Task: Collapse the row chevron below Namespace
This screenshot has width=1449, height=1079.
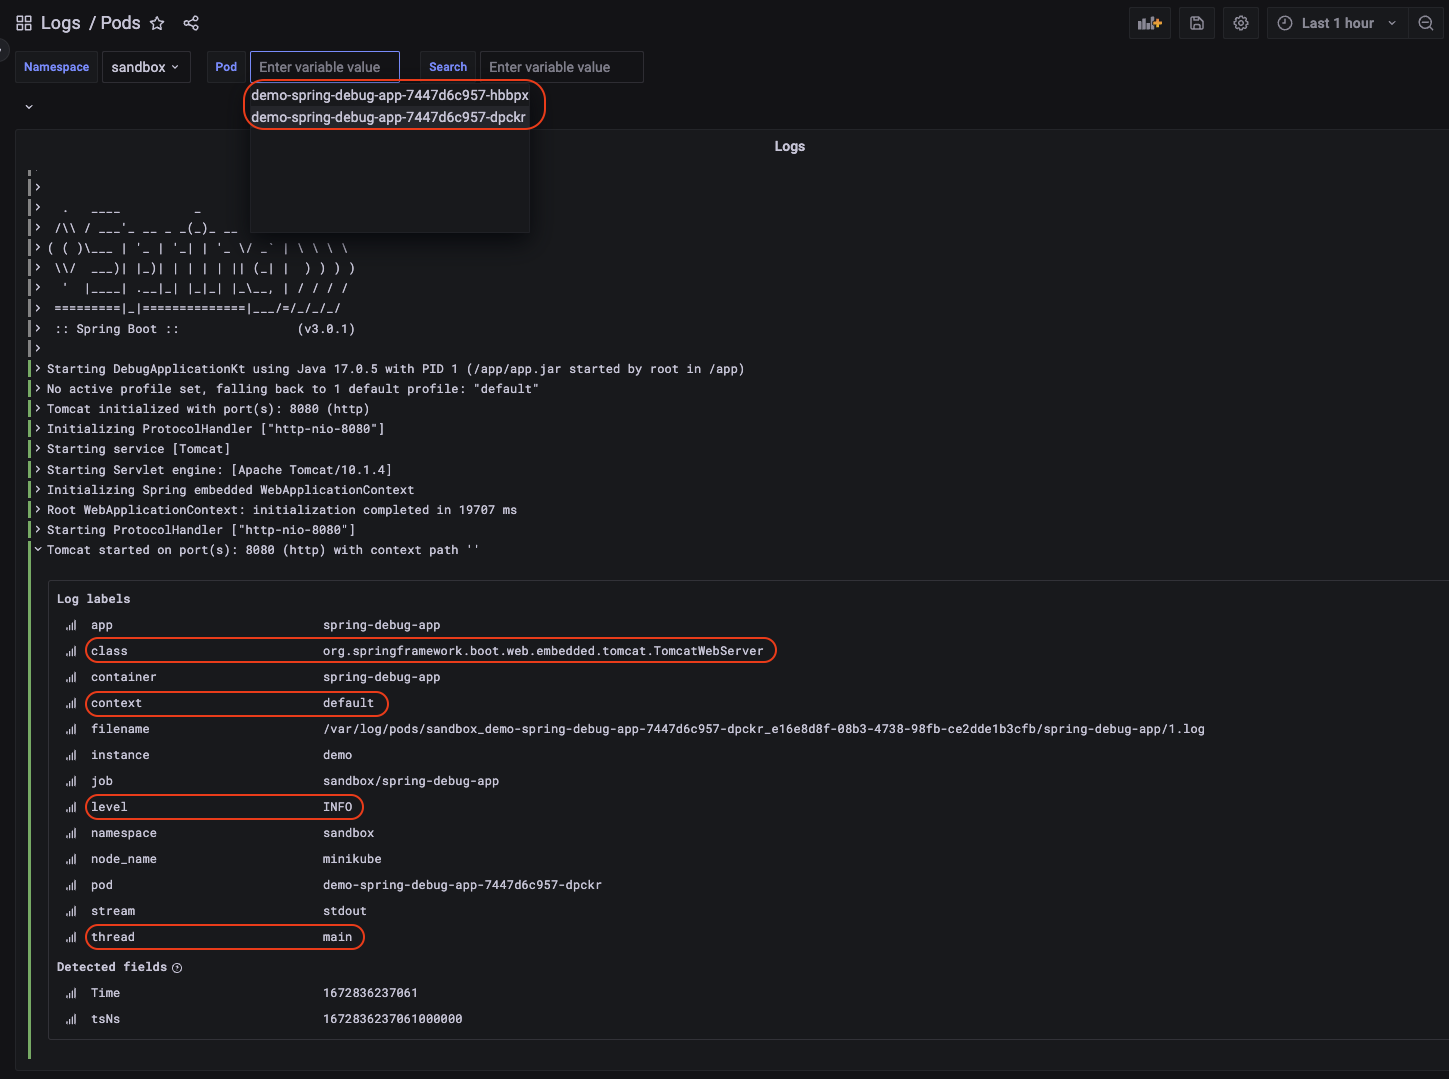Action: click(x=29, y=107)
